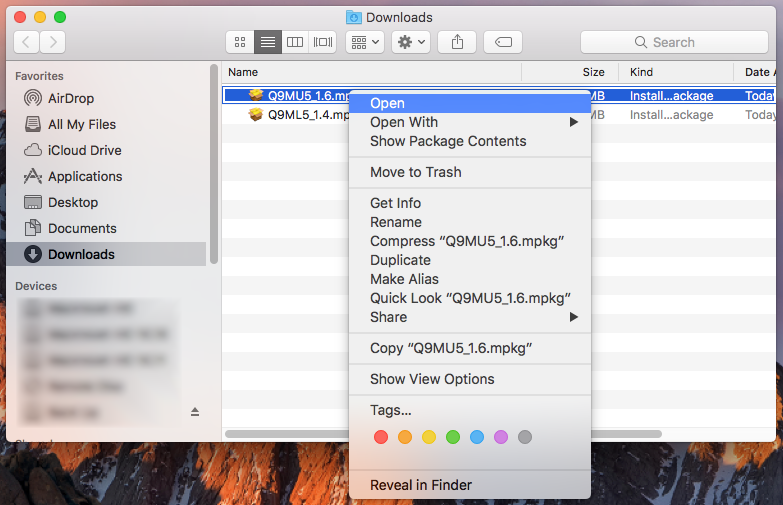The height and width of the screenshot is (505, 783).
Task: Switch to list view in toolbar
Action: pos(268,42)
